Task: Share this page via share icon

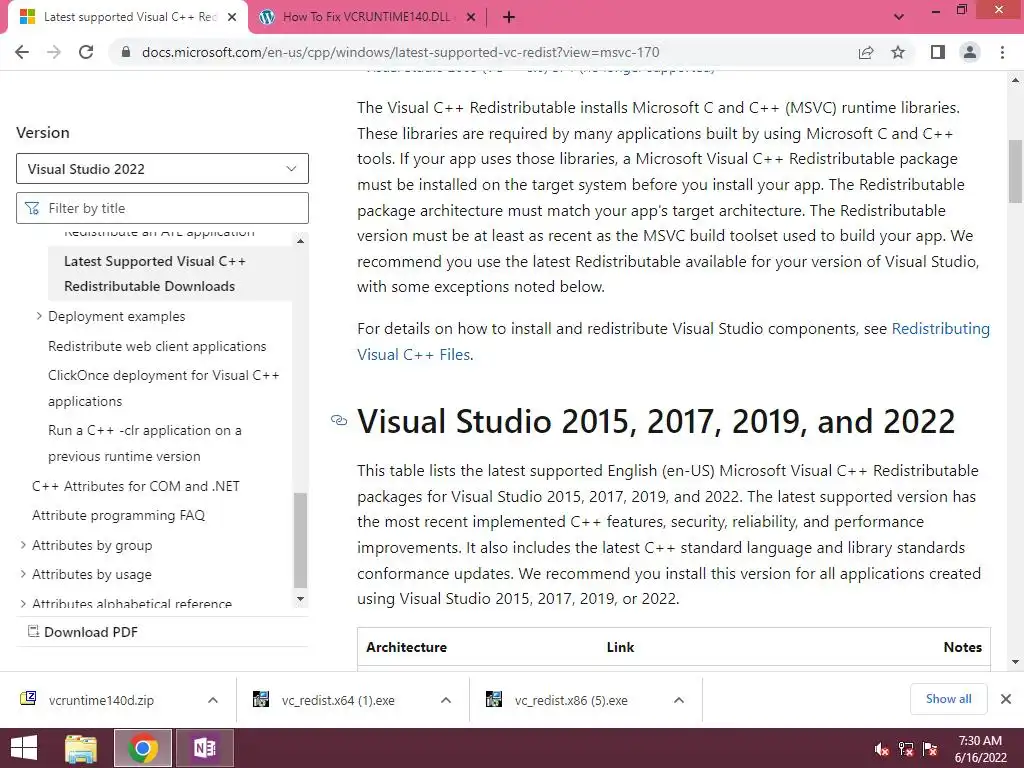Action: click(866, 52)
